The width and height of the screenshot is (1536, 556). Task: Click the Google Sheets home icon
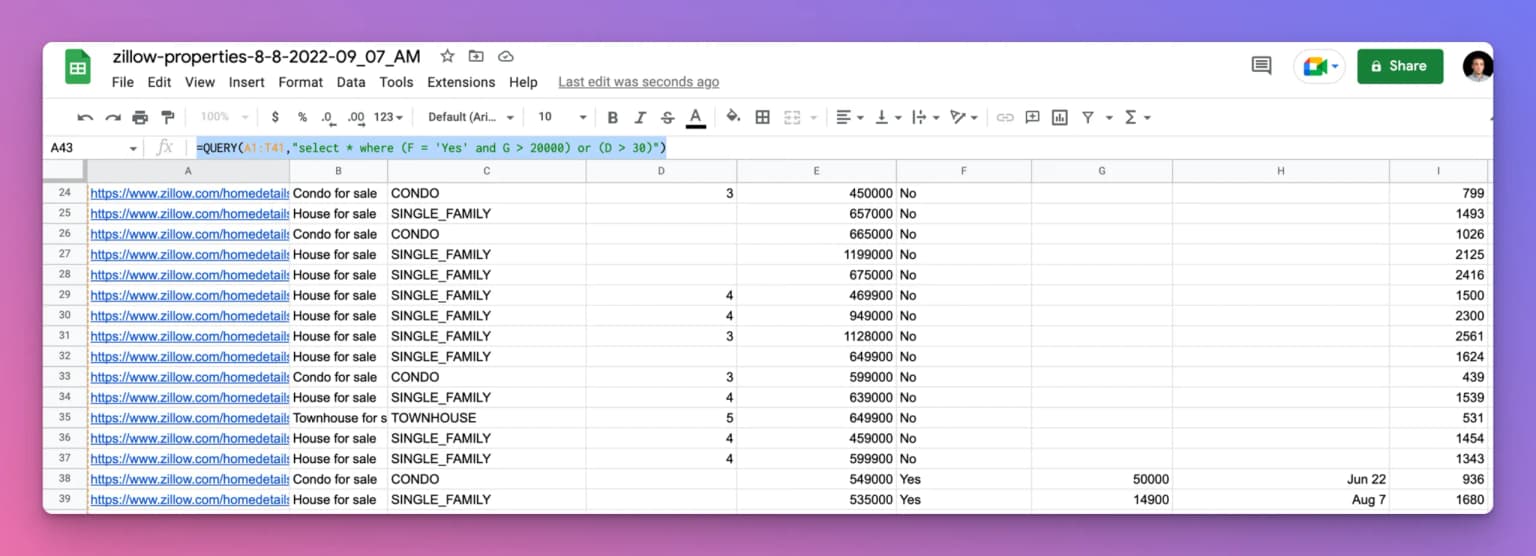(78, 69)
